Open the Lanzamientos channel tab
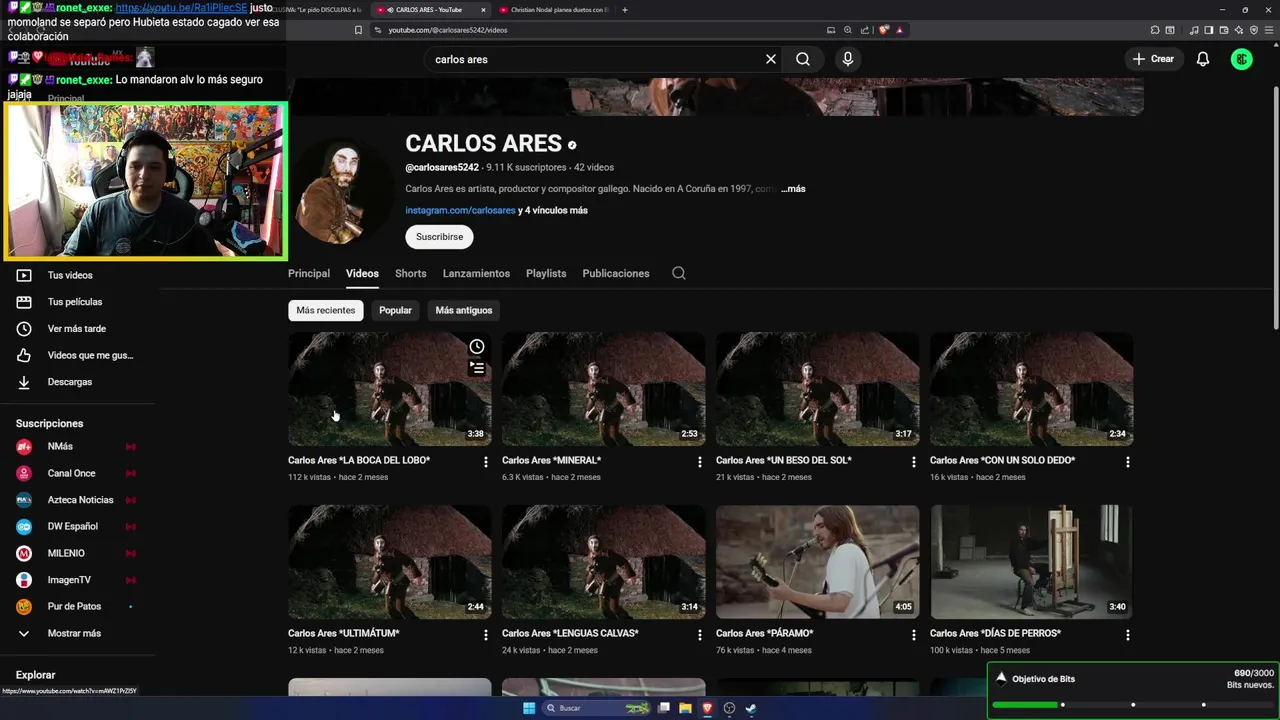Screen dimensions: 1280x720 point(476,273)
